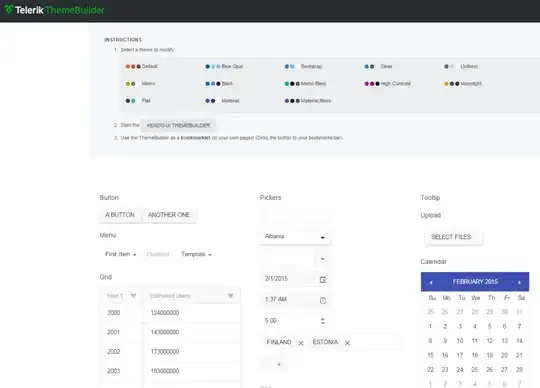Open the First Item menu
540x388 pixels.
point(121,254)
